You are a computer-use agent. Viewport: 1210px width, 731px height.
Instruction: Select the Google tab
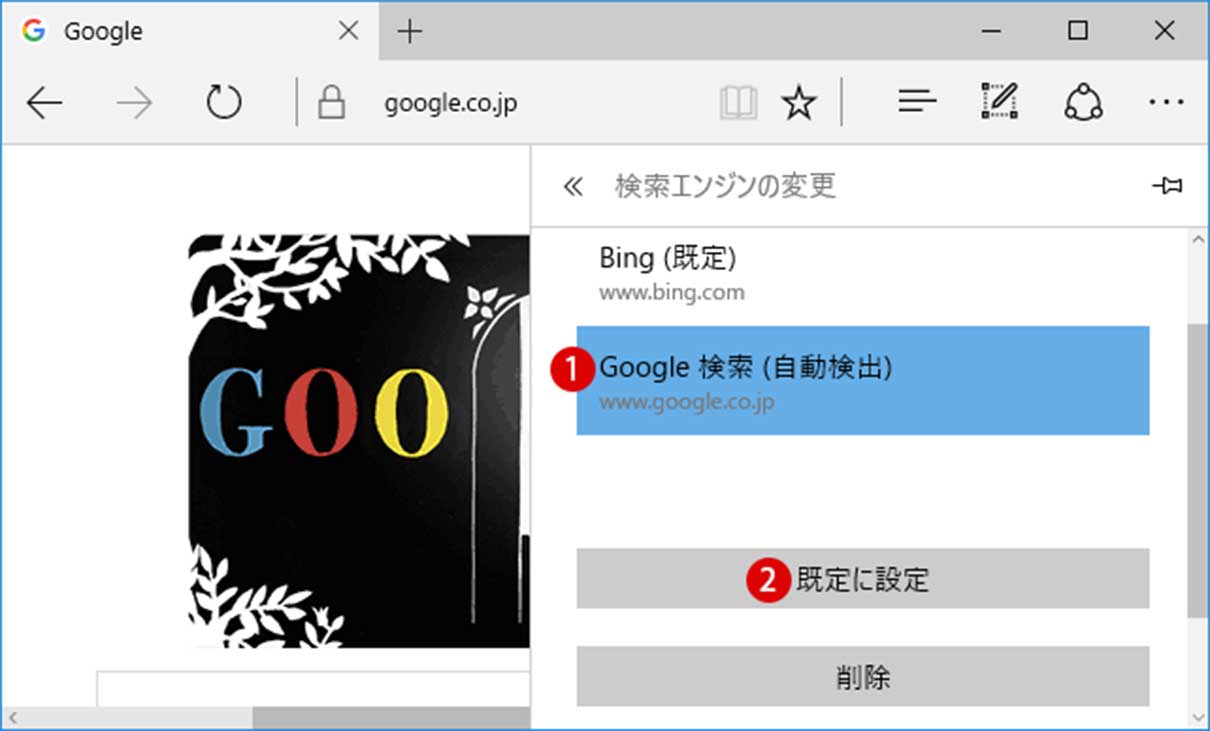click(x=190, y=31)
